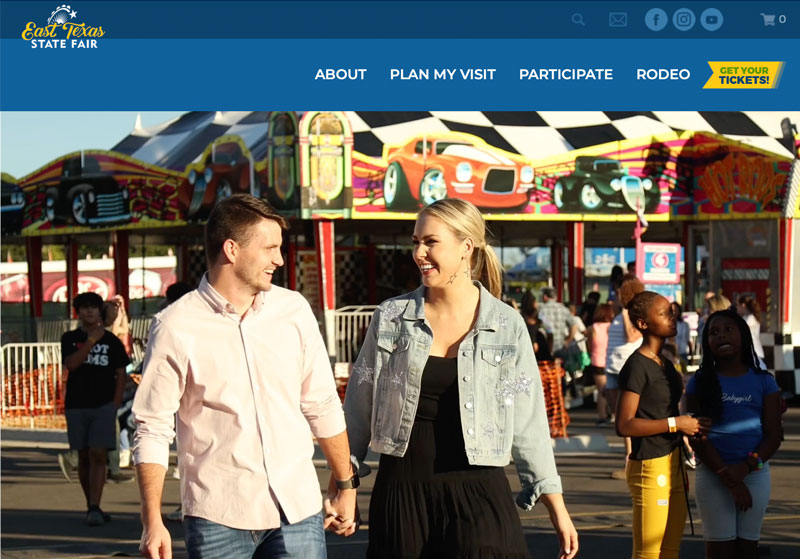Click the cart item count number
800x559 pixels.
coord(782,19)
